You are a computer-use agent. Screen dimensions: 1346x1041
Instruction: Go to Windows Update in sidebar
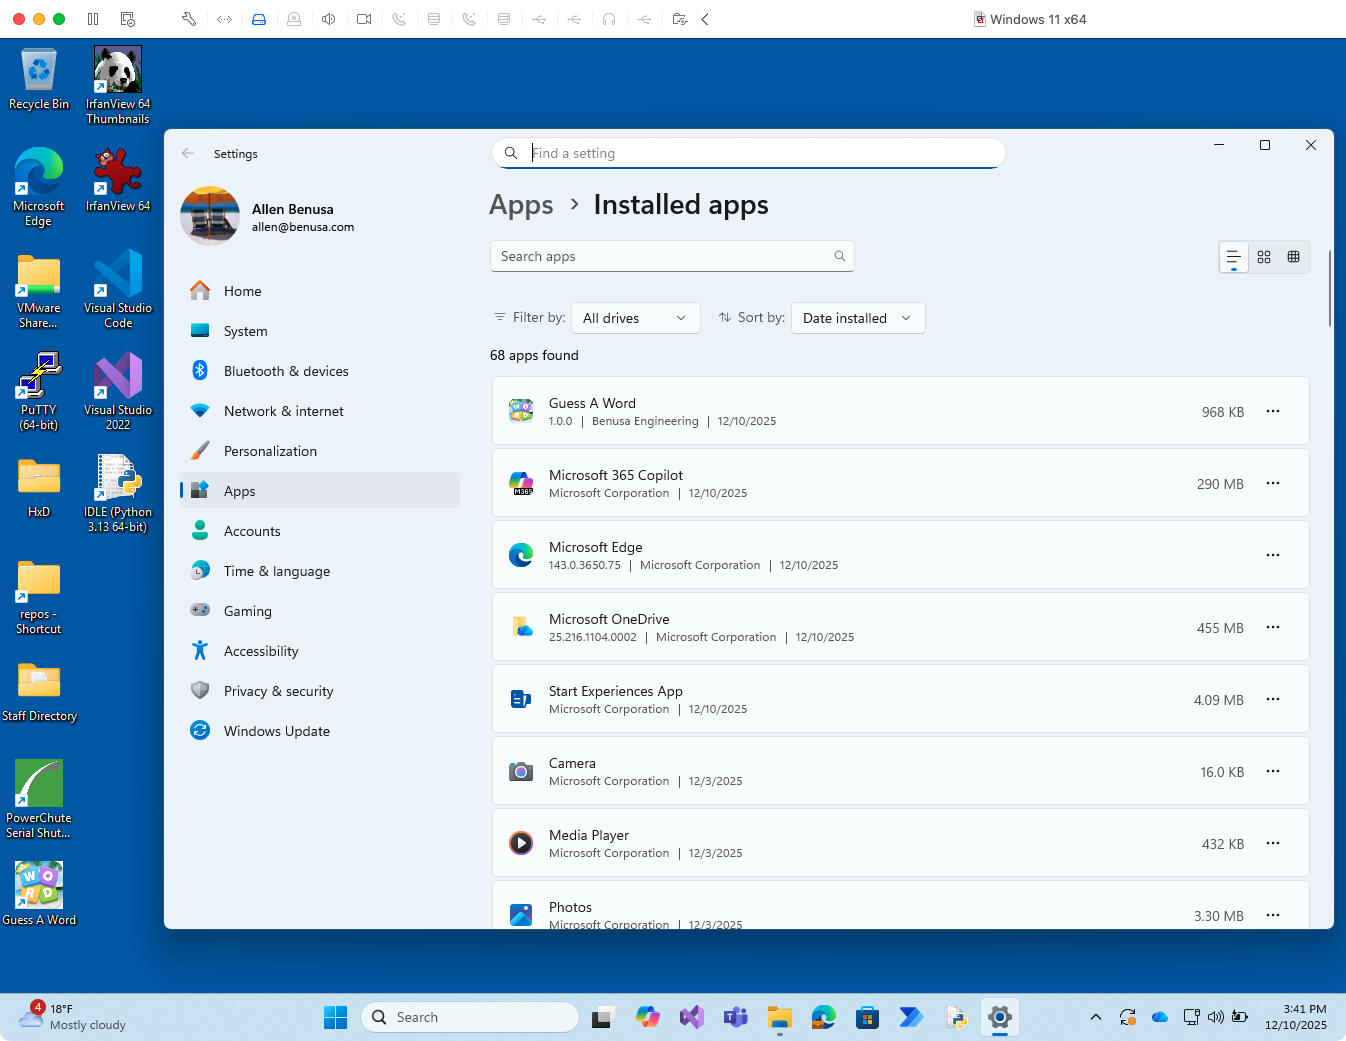coord(277,731)
